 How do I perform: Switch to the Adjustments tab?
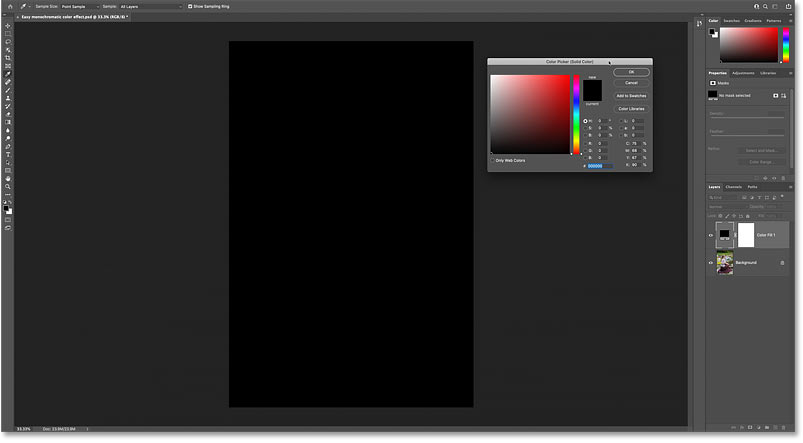[743, 73]
